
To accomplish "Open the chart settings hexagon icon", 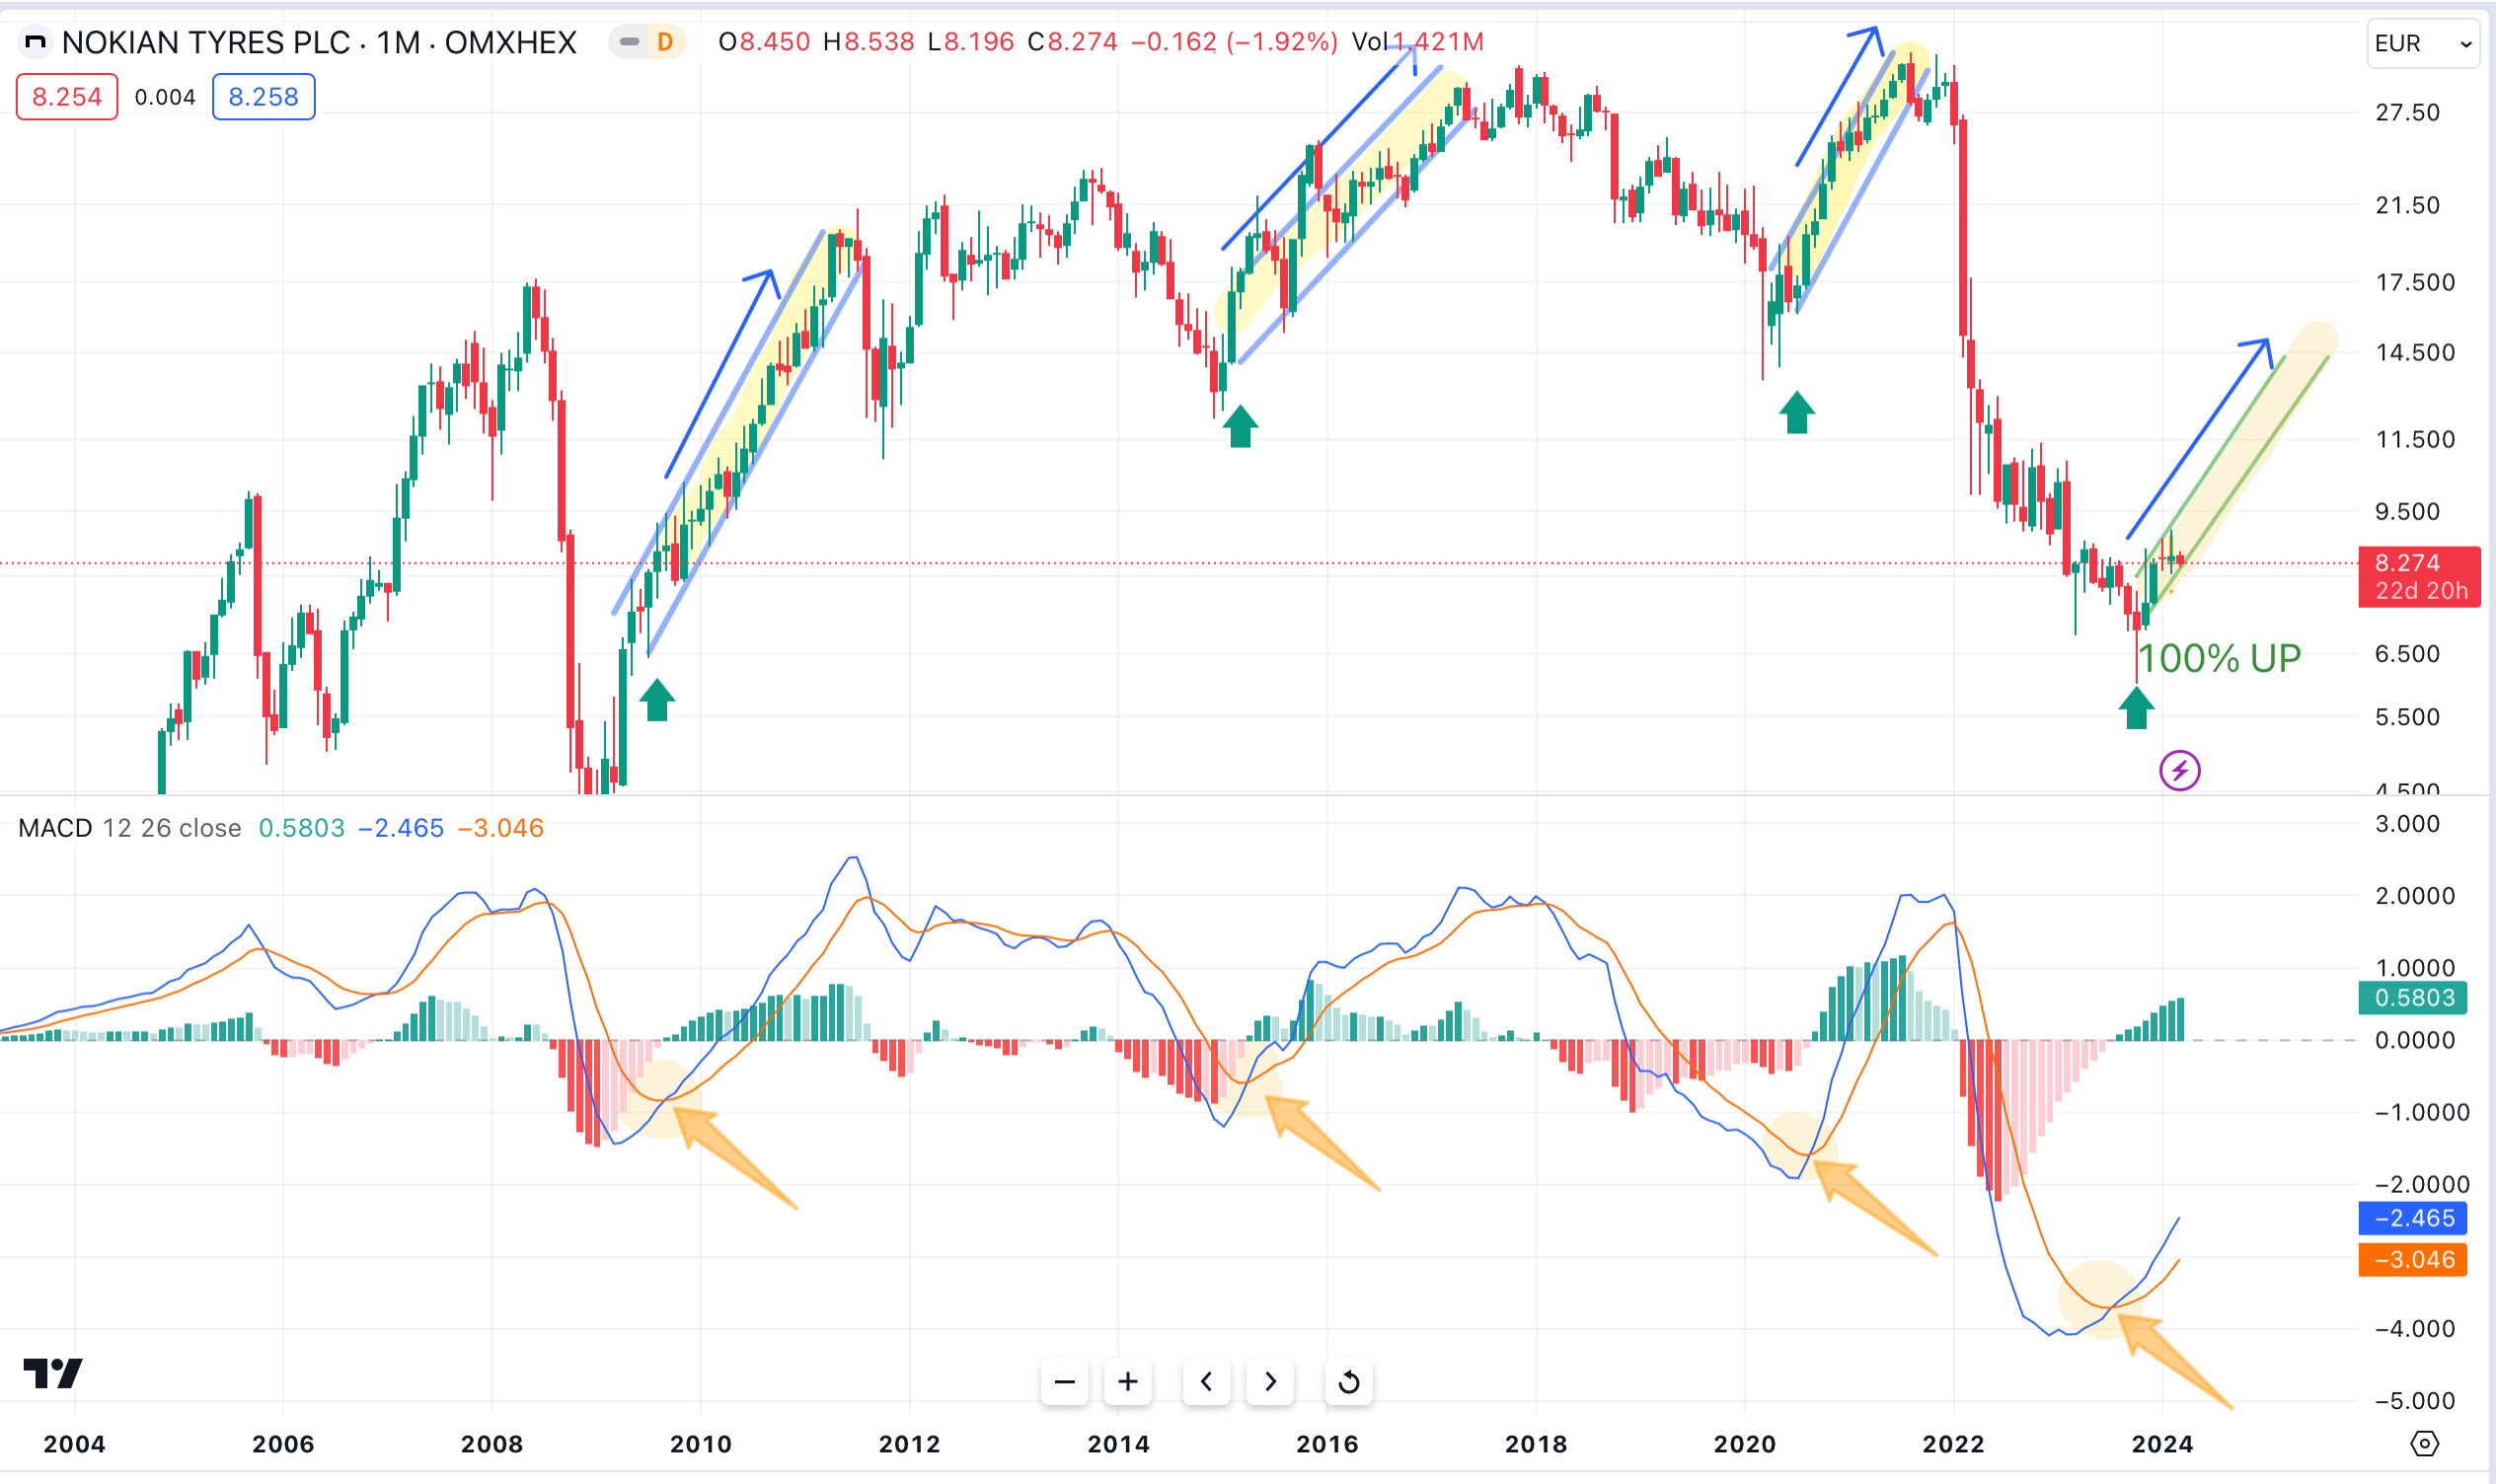I will (x=2425, y=1444).
